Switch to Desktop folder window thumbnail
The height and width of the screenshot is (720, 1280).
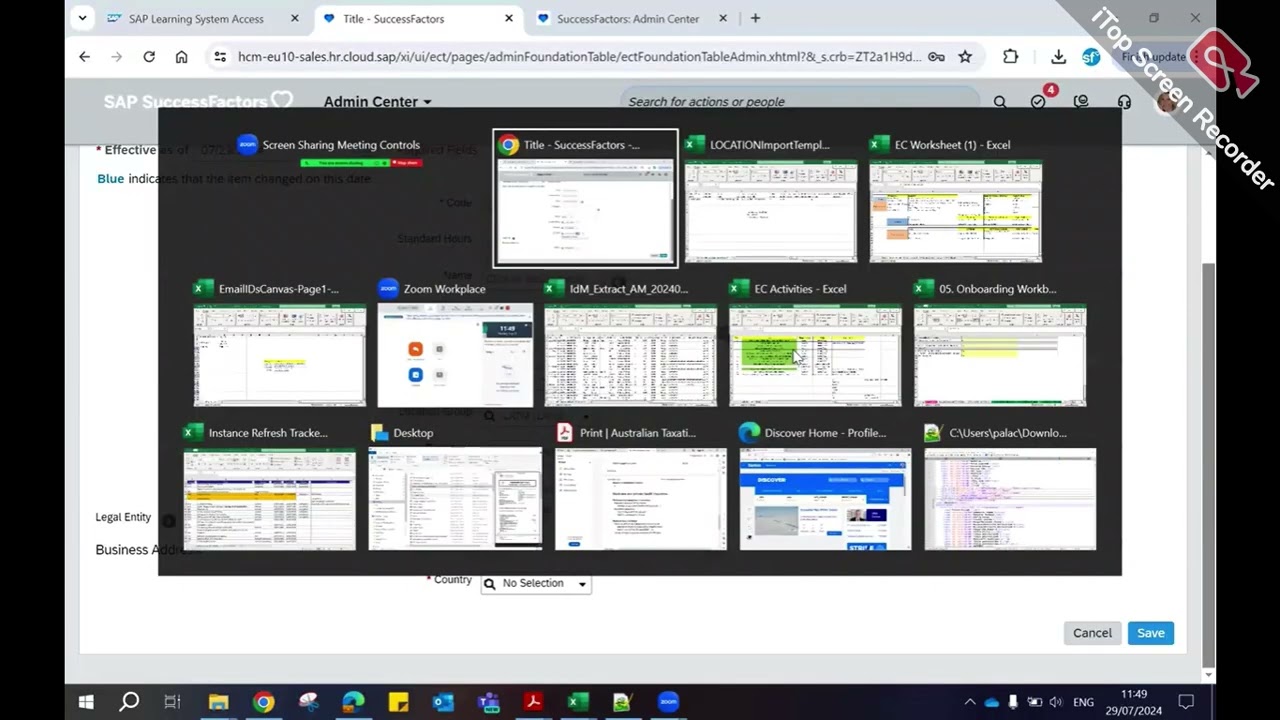pos(455,487)
